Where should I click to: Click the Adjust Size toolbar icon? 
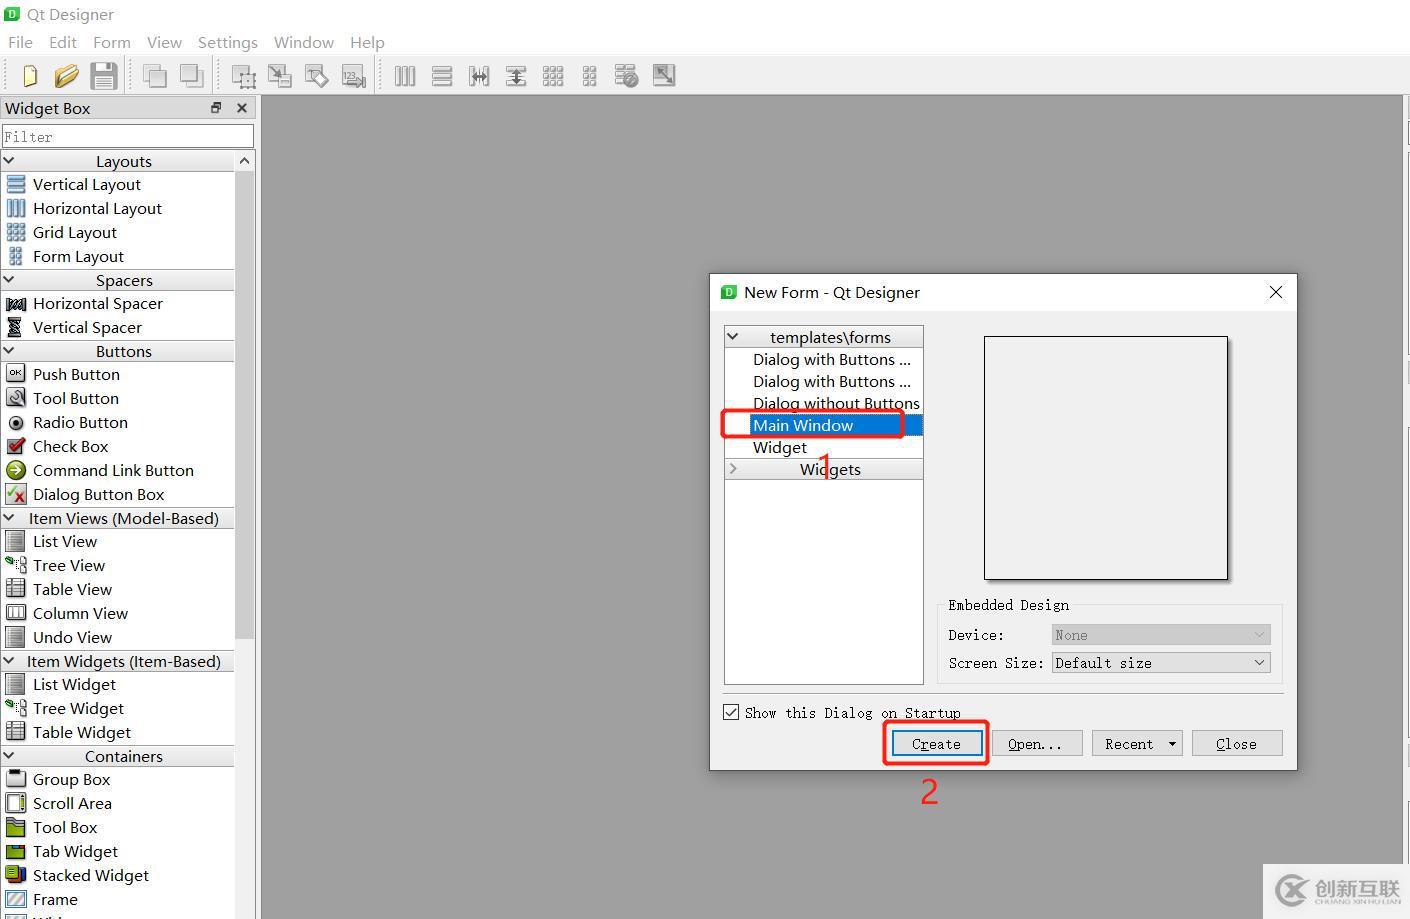click(x=664, y=76)
